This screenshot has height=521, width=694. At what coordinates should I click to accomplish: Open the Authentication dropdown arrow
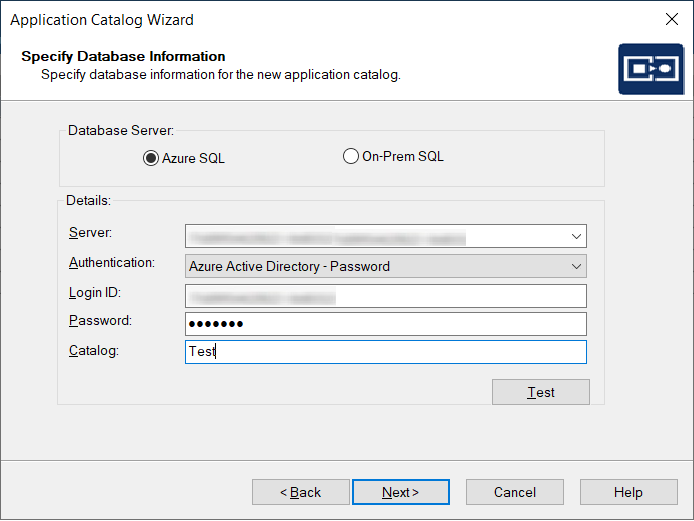pos(576,266)
